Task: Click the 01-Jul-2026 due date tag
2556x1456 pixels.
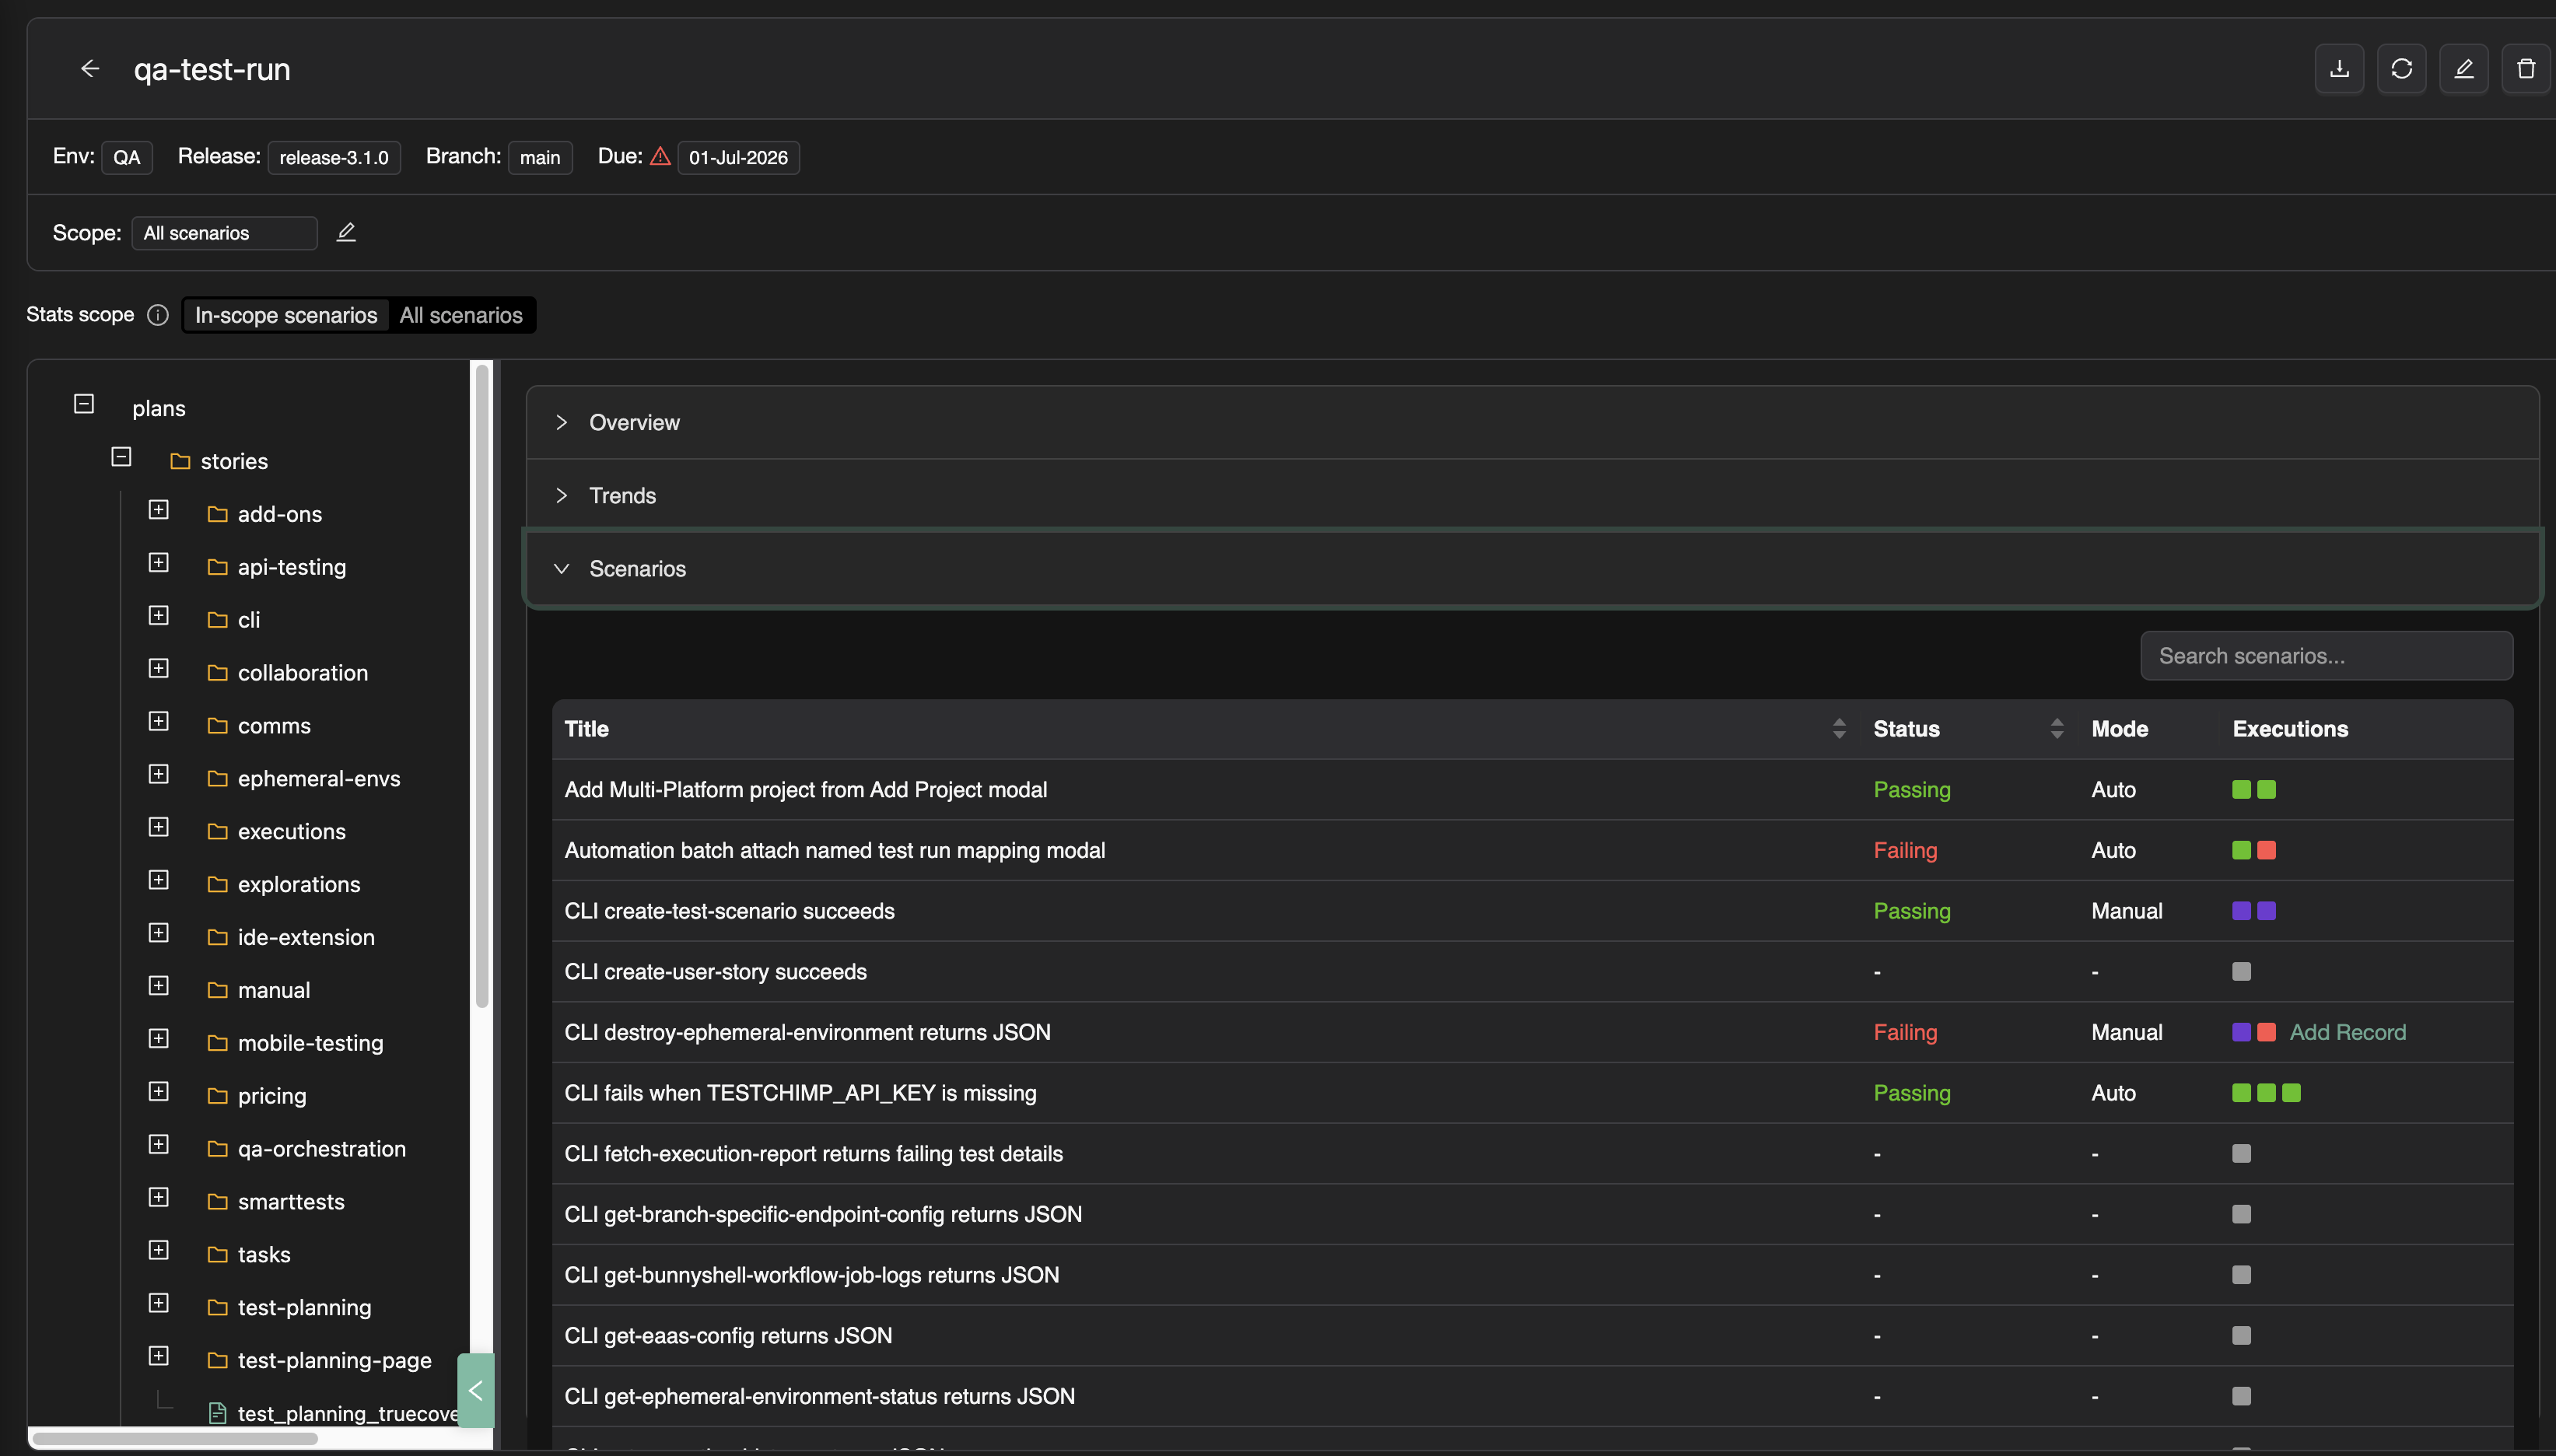Action: coord(738,157)
